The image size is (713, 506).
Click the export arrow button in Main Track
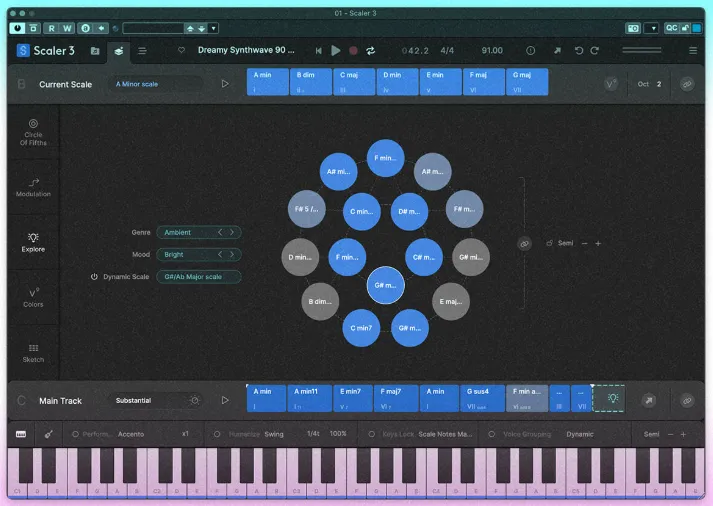pos(649,400)
